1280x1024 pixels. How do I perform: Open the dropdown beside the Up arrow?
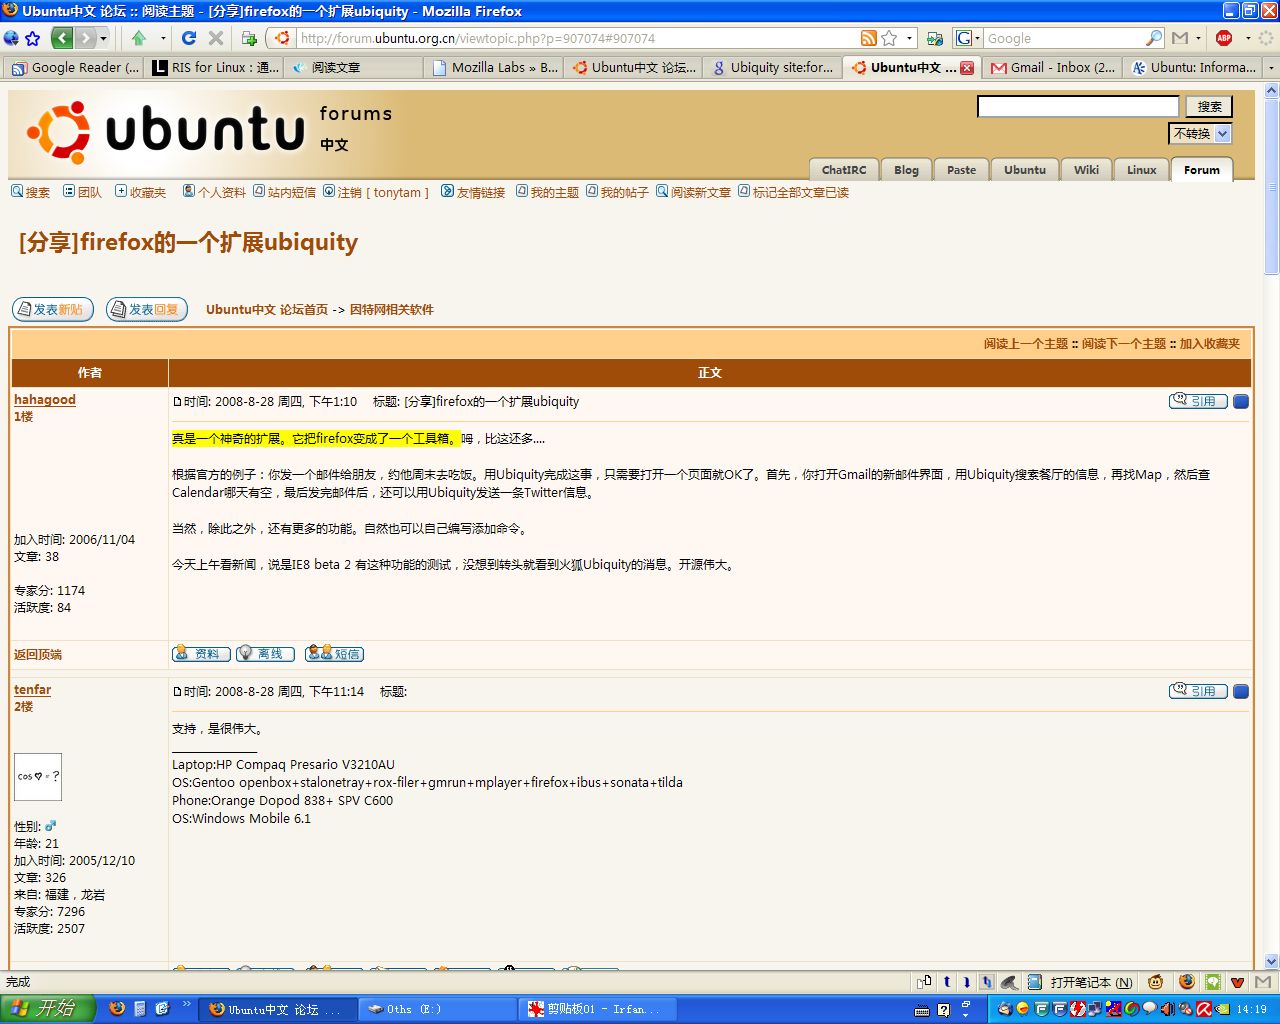163,38
